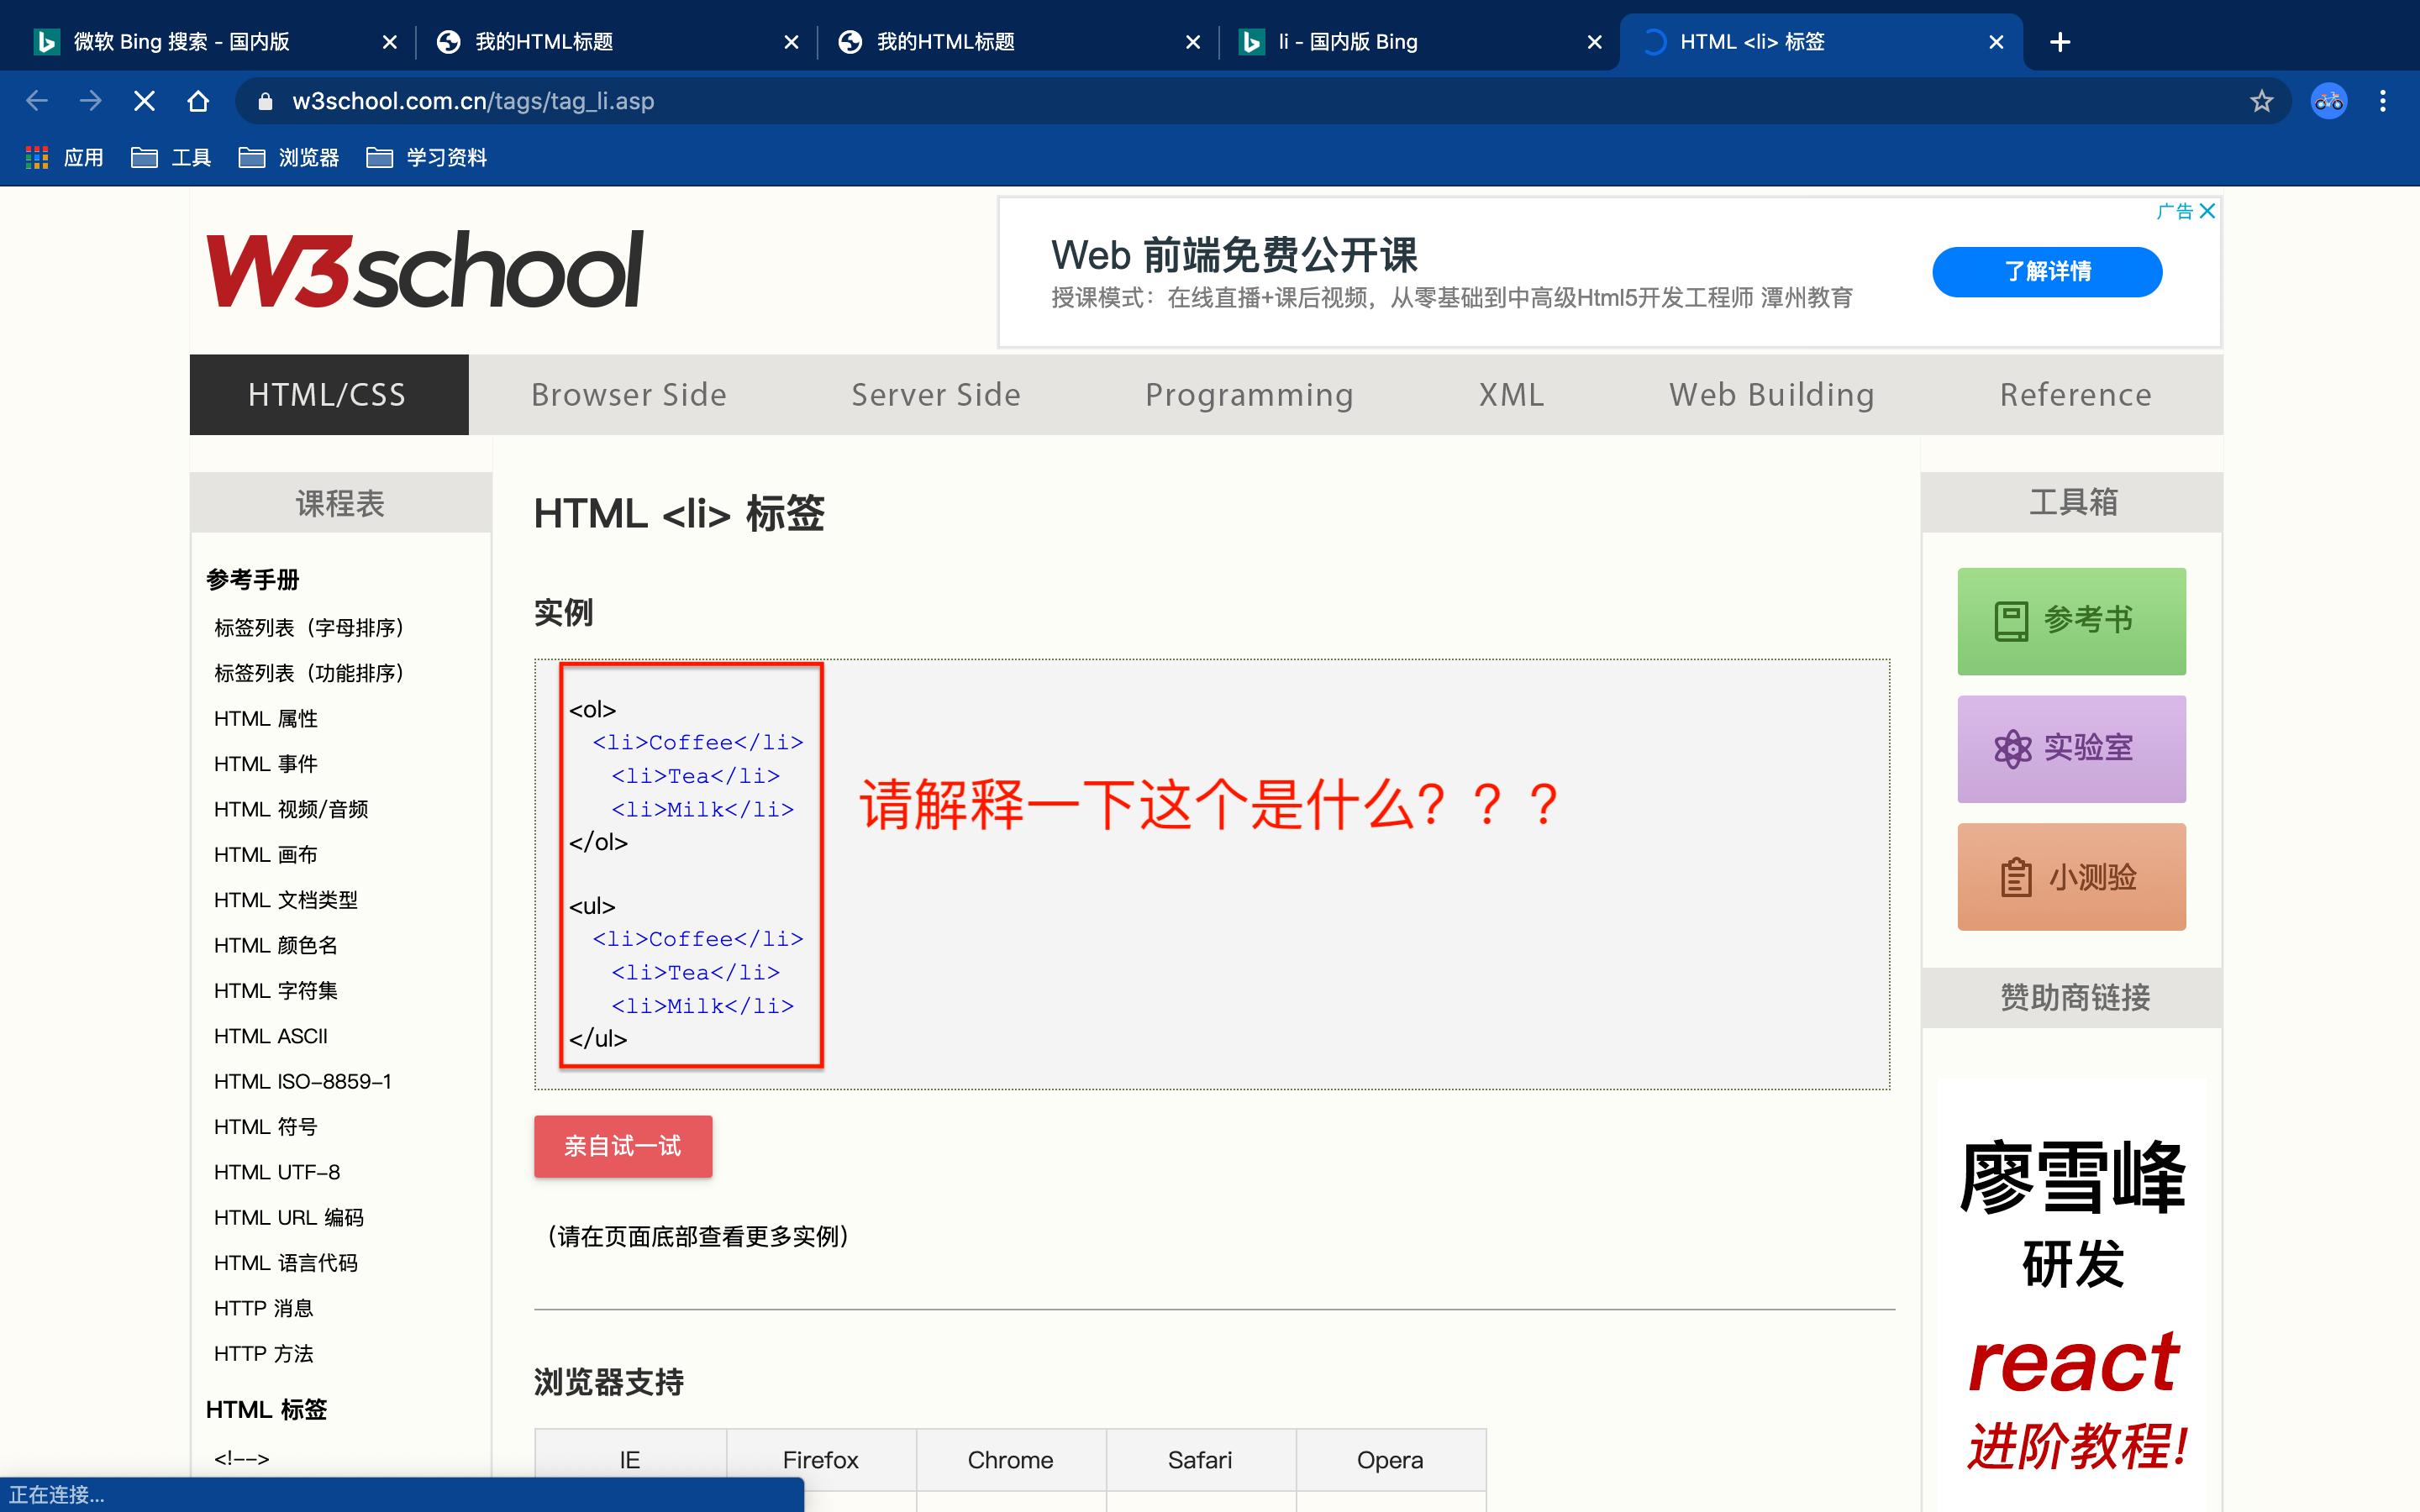This screenshot has width=2420, height=1512.
Task: Click the Web 前端免费公开课 ad title
Action: pyautogui.click(x=1234, y=256)
